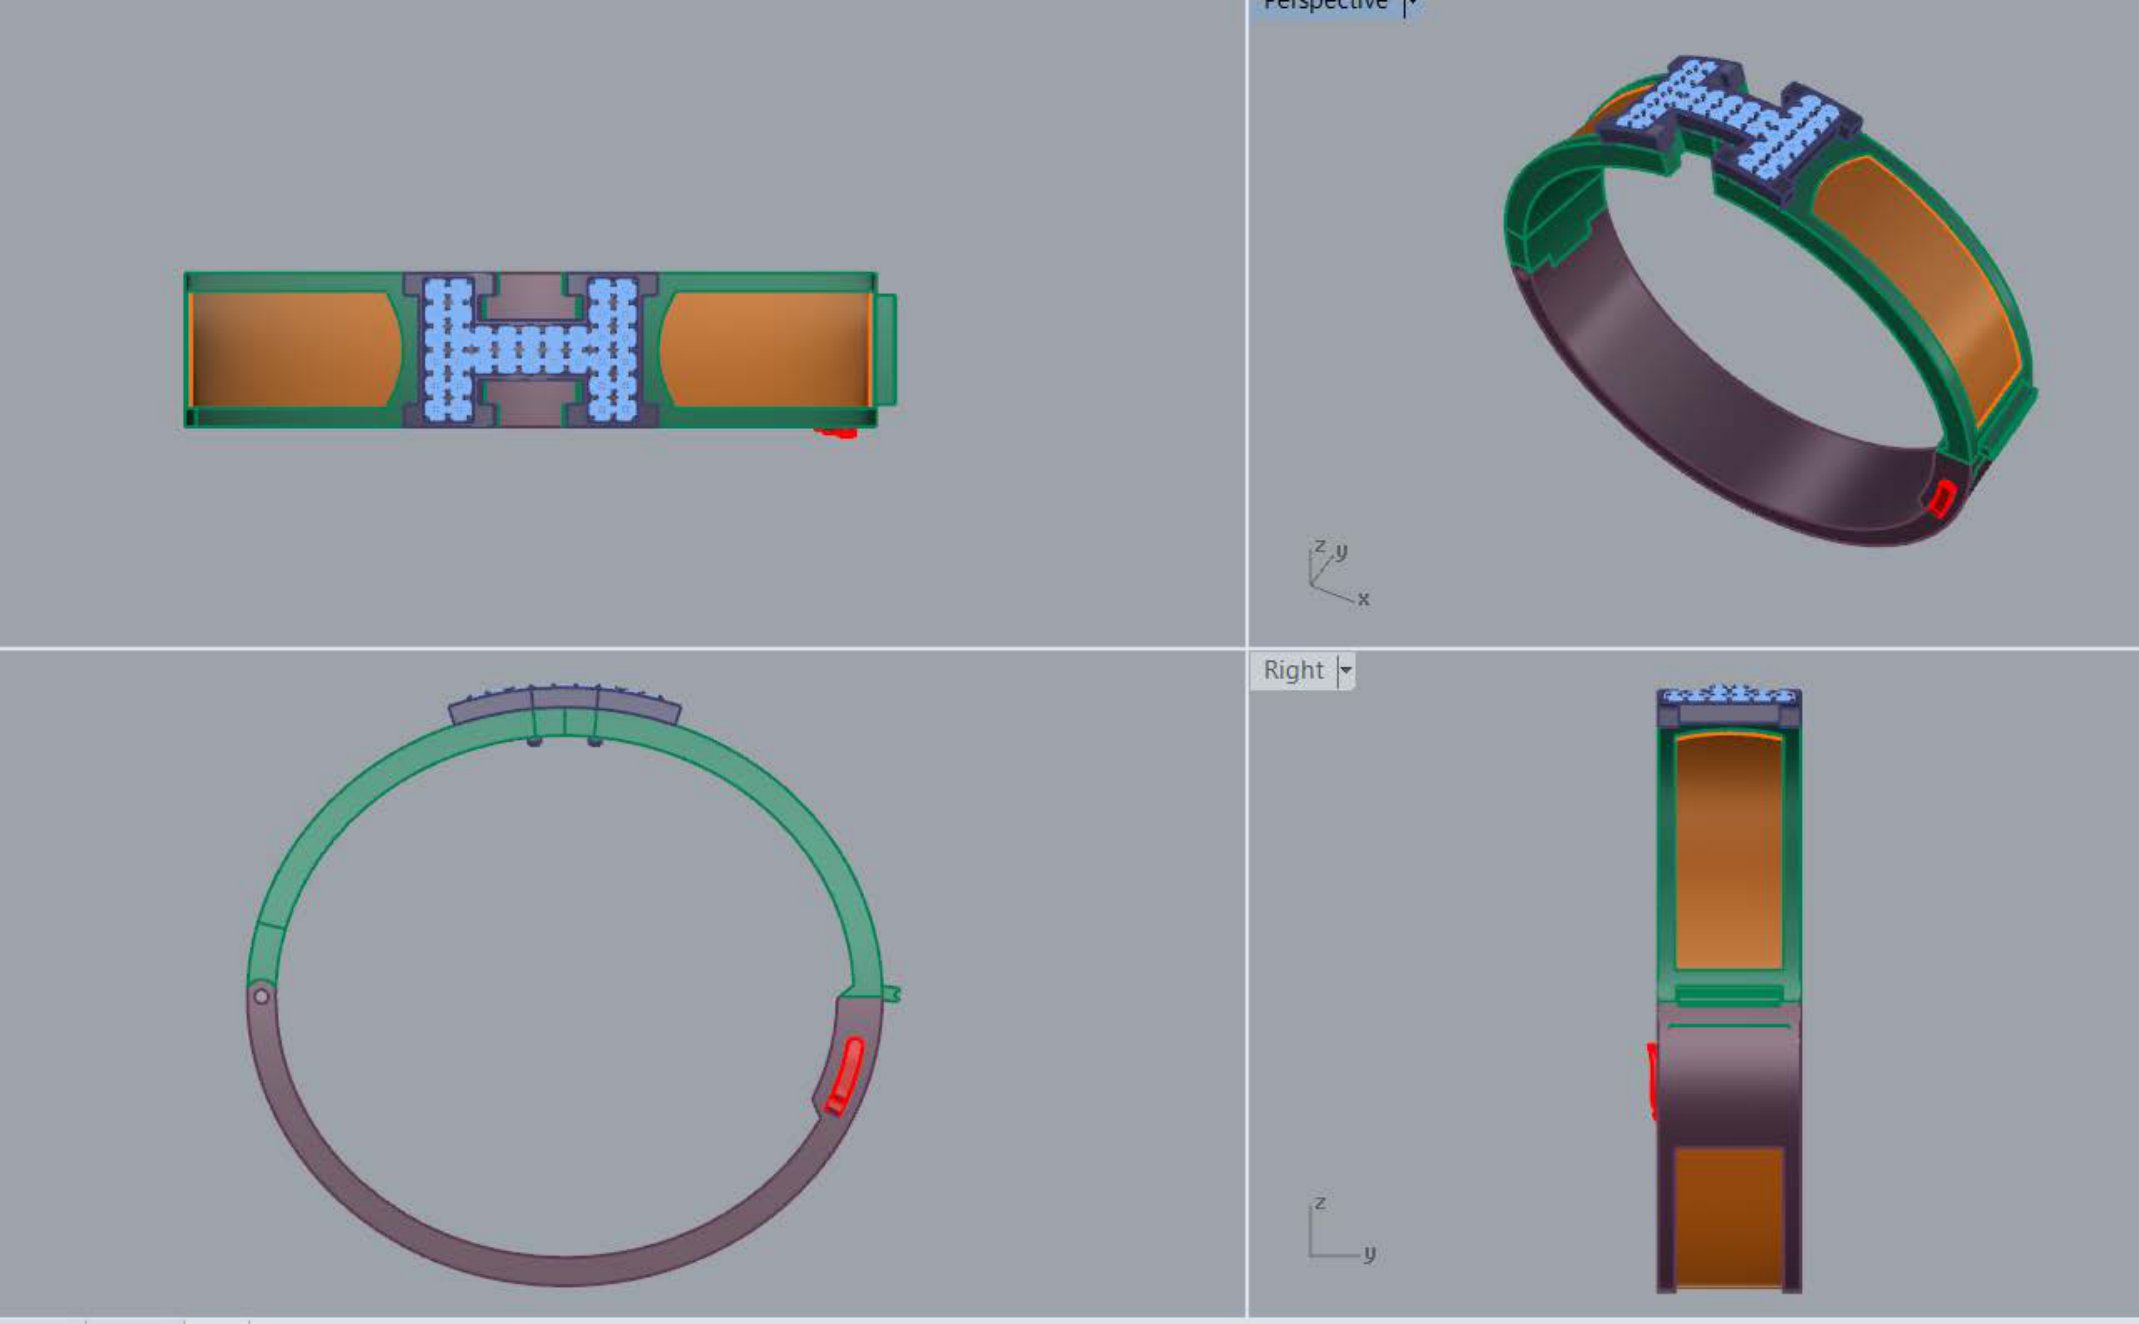Select the right orange inlay in Top view

pyautogui.click(x=765, y=349)
